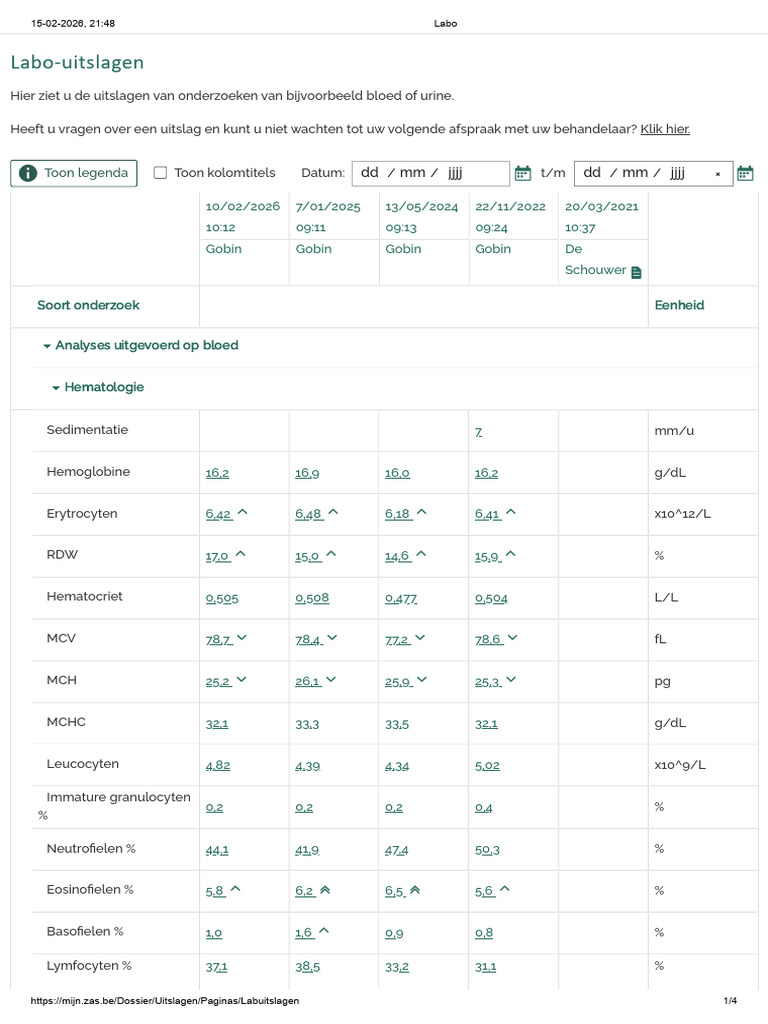Open Hemoglobine value 16,2 from 10/02/2026
Screen dimensions: 768x1024
(x=217, y=473)
